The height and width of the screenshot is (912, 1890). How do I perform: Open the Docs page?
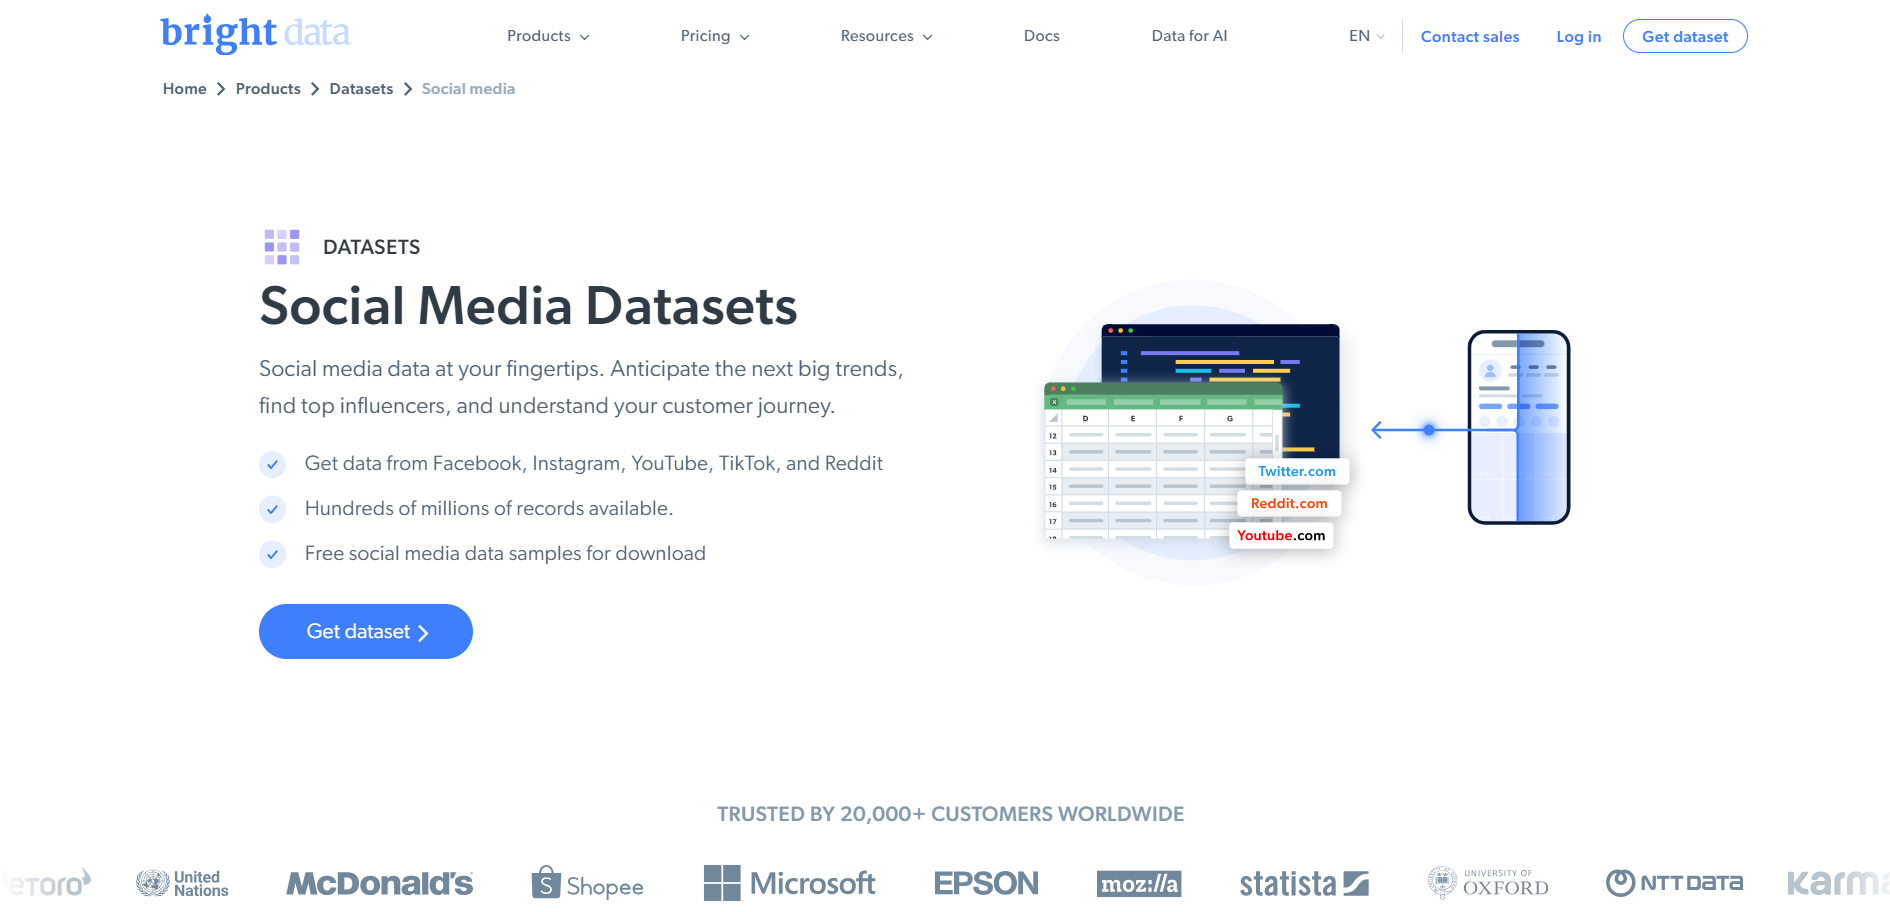point(1041,35)
